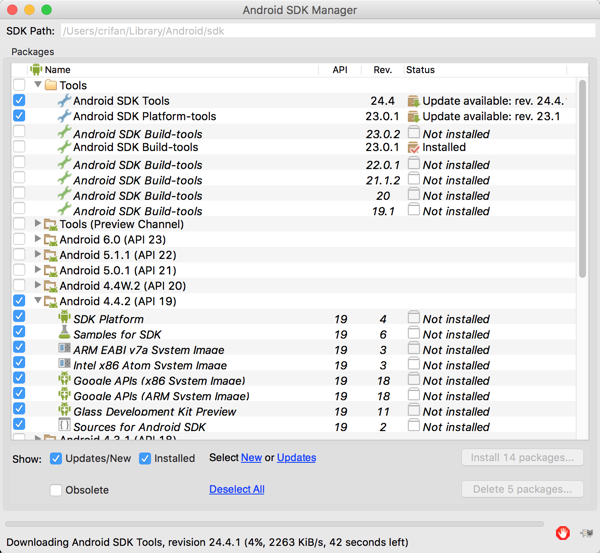
Task: Click the Deselect All link
Action: click(x=237, y=490)
